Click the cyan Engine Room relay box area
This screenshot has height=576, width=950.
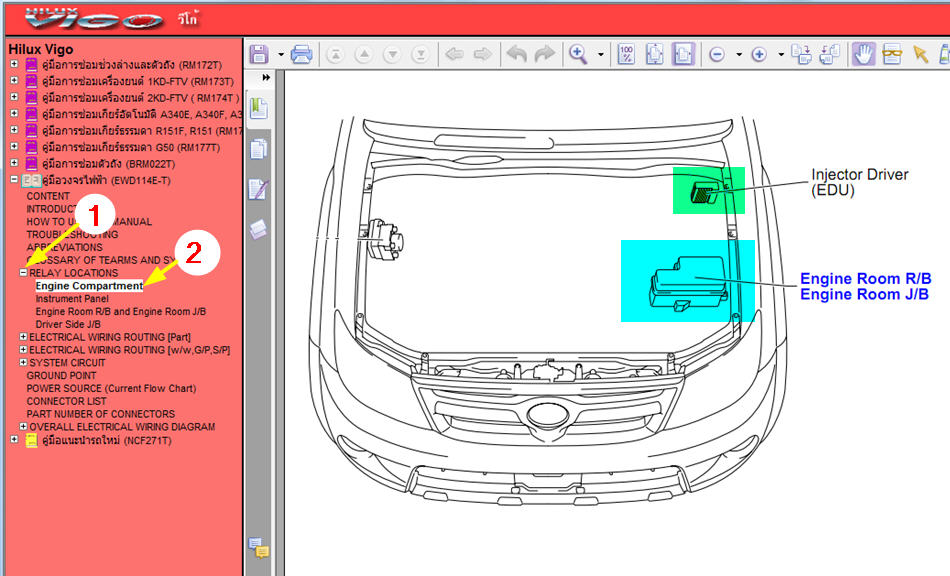click(x=688, y=281)
